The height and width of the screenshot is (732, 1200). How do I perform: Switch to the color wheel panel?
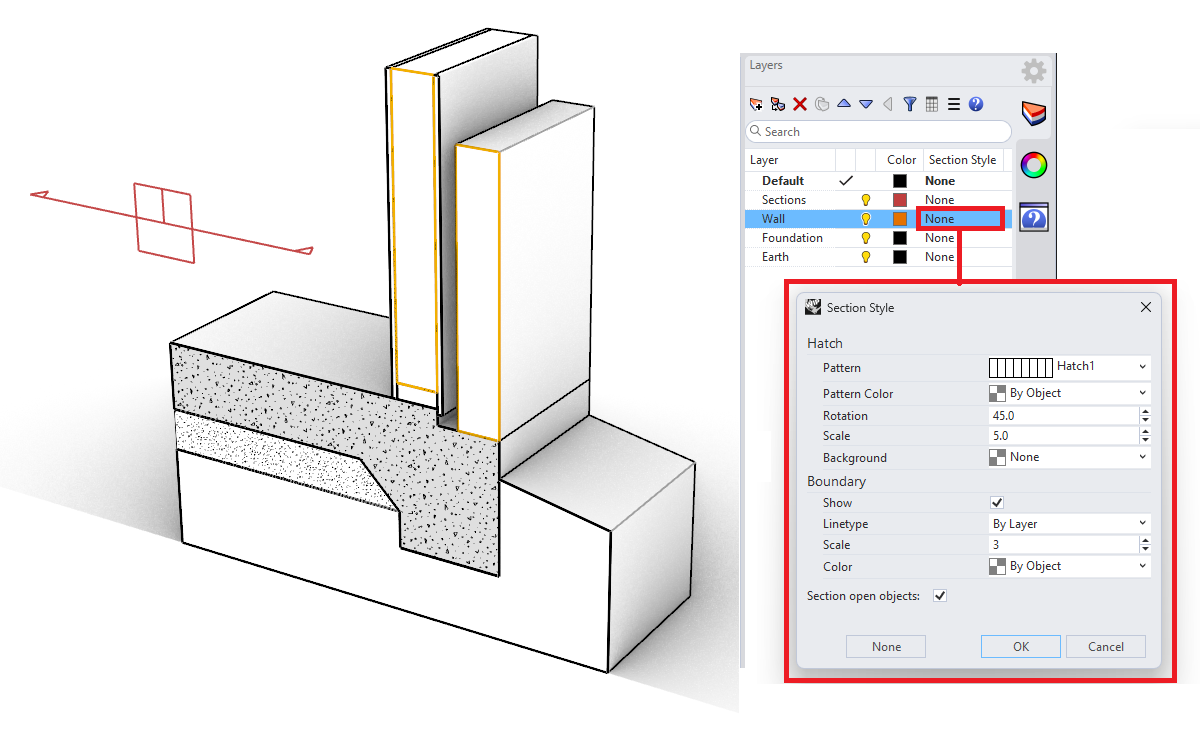(1033, 165)
